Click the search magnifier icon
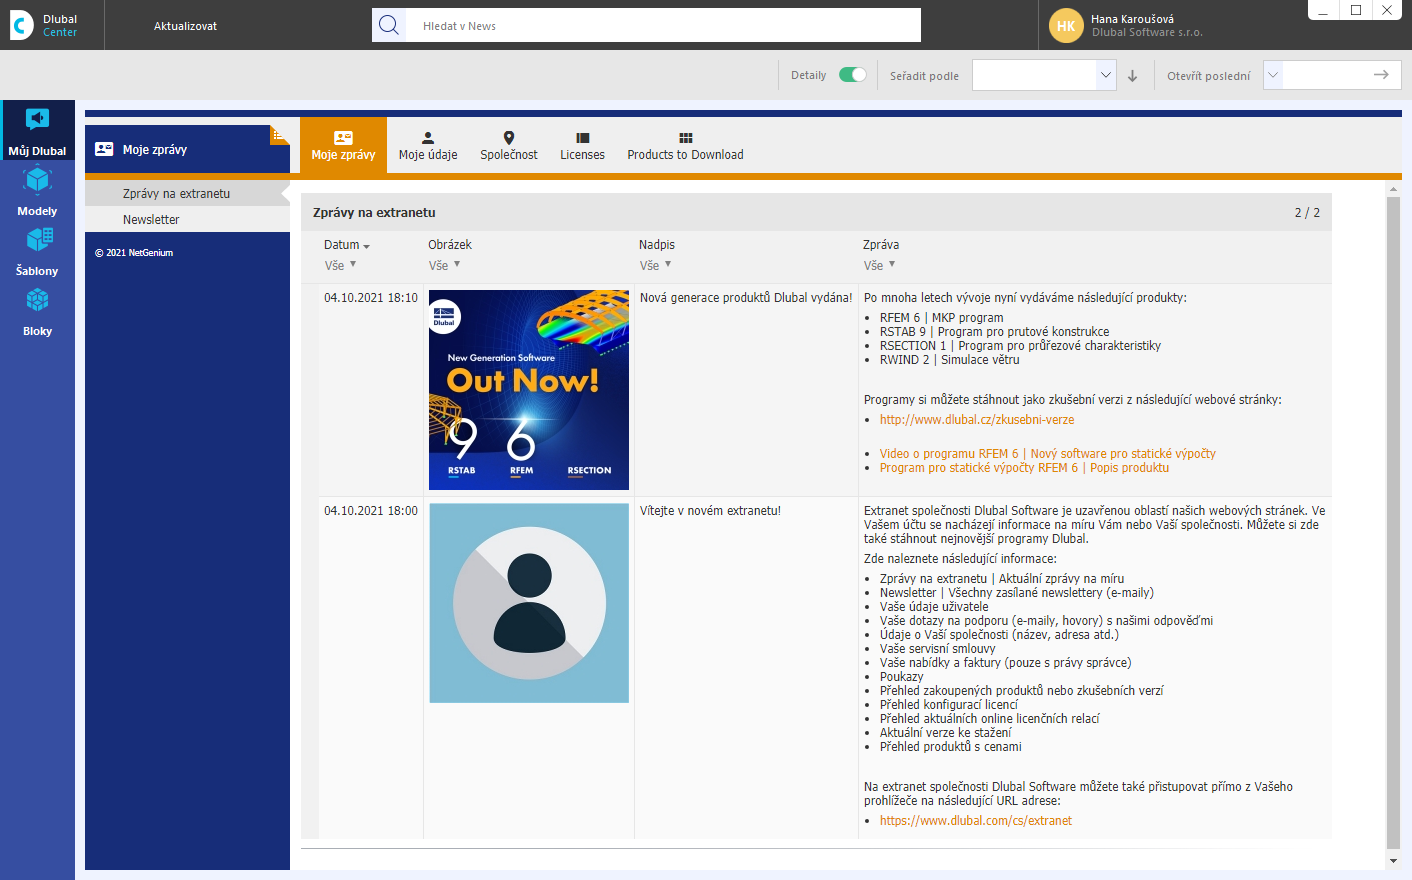This screenshot has width=1412, height=880. pos(389,25)
